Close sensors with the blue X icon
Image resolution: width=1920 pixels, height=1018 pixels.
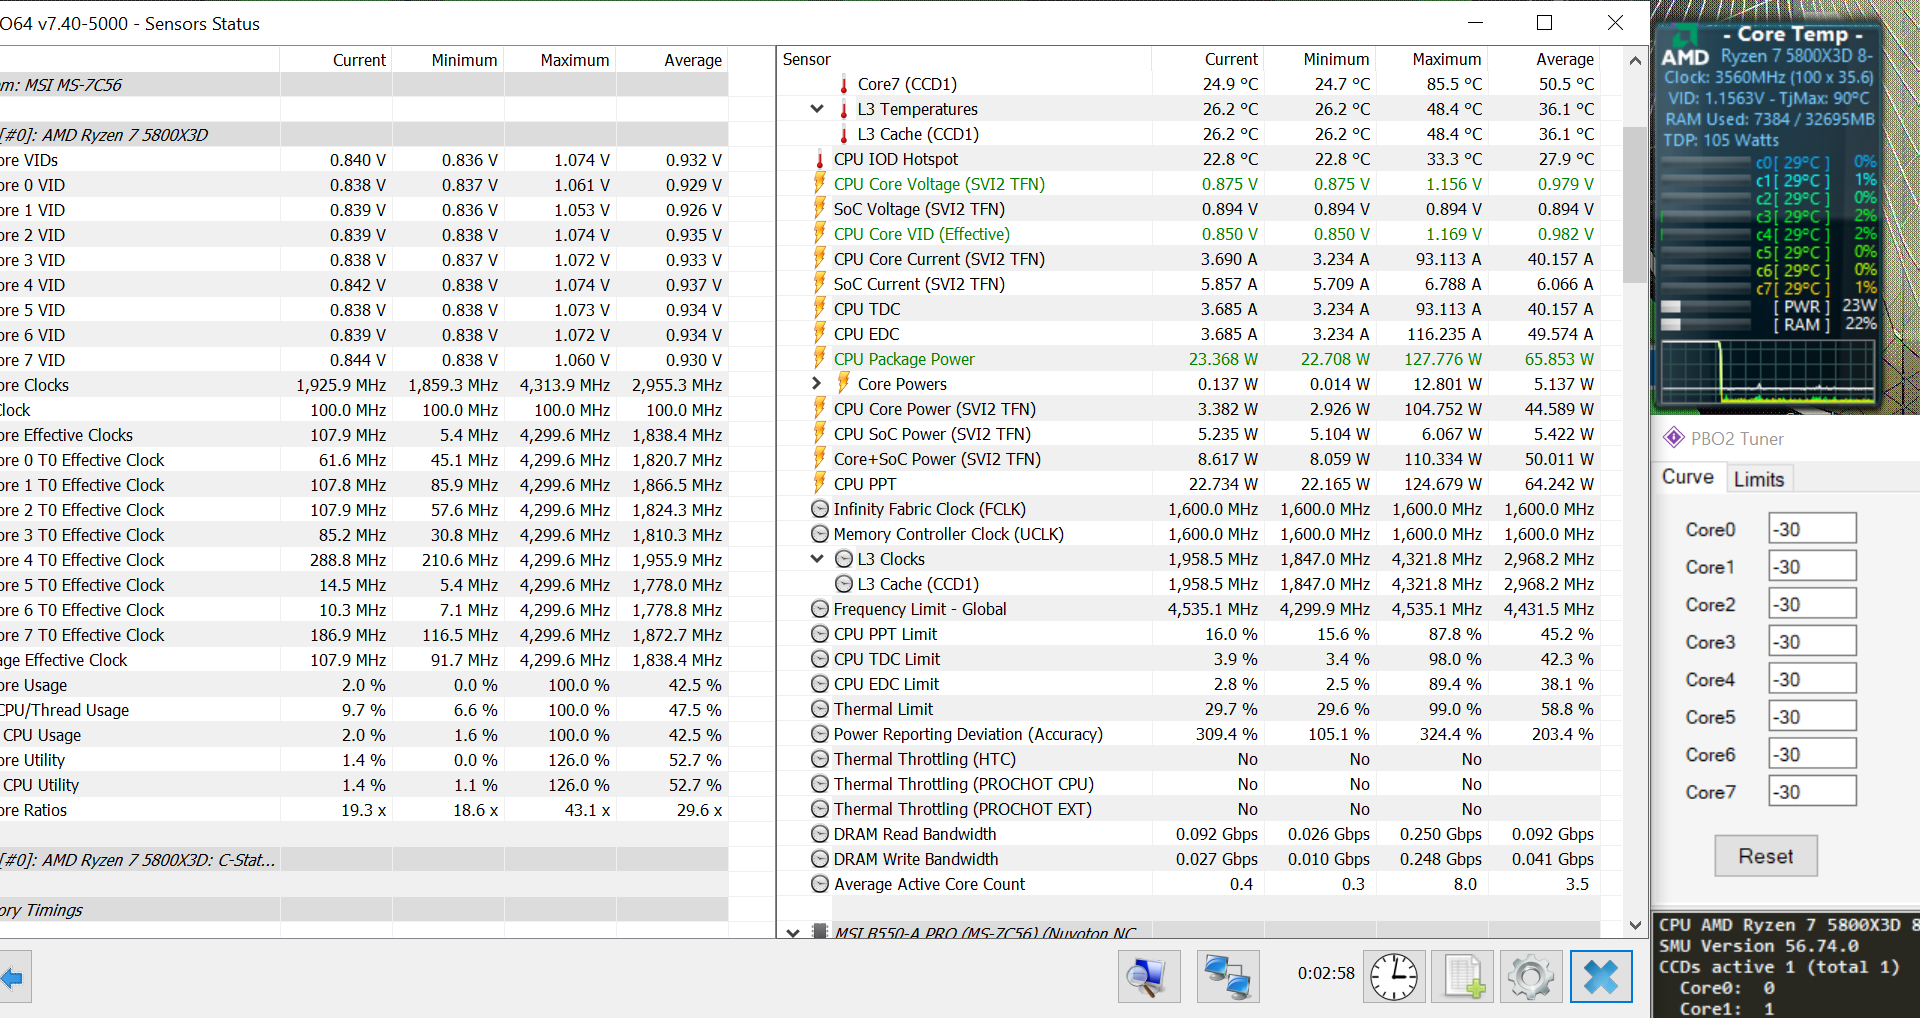(1601, 976)
